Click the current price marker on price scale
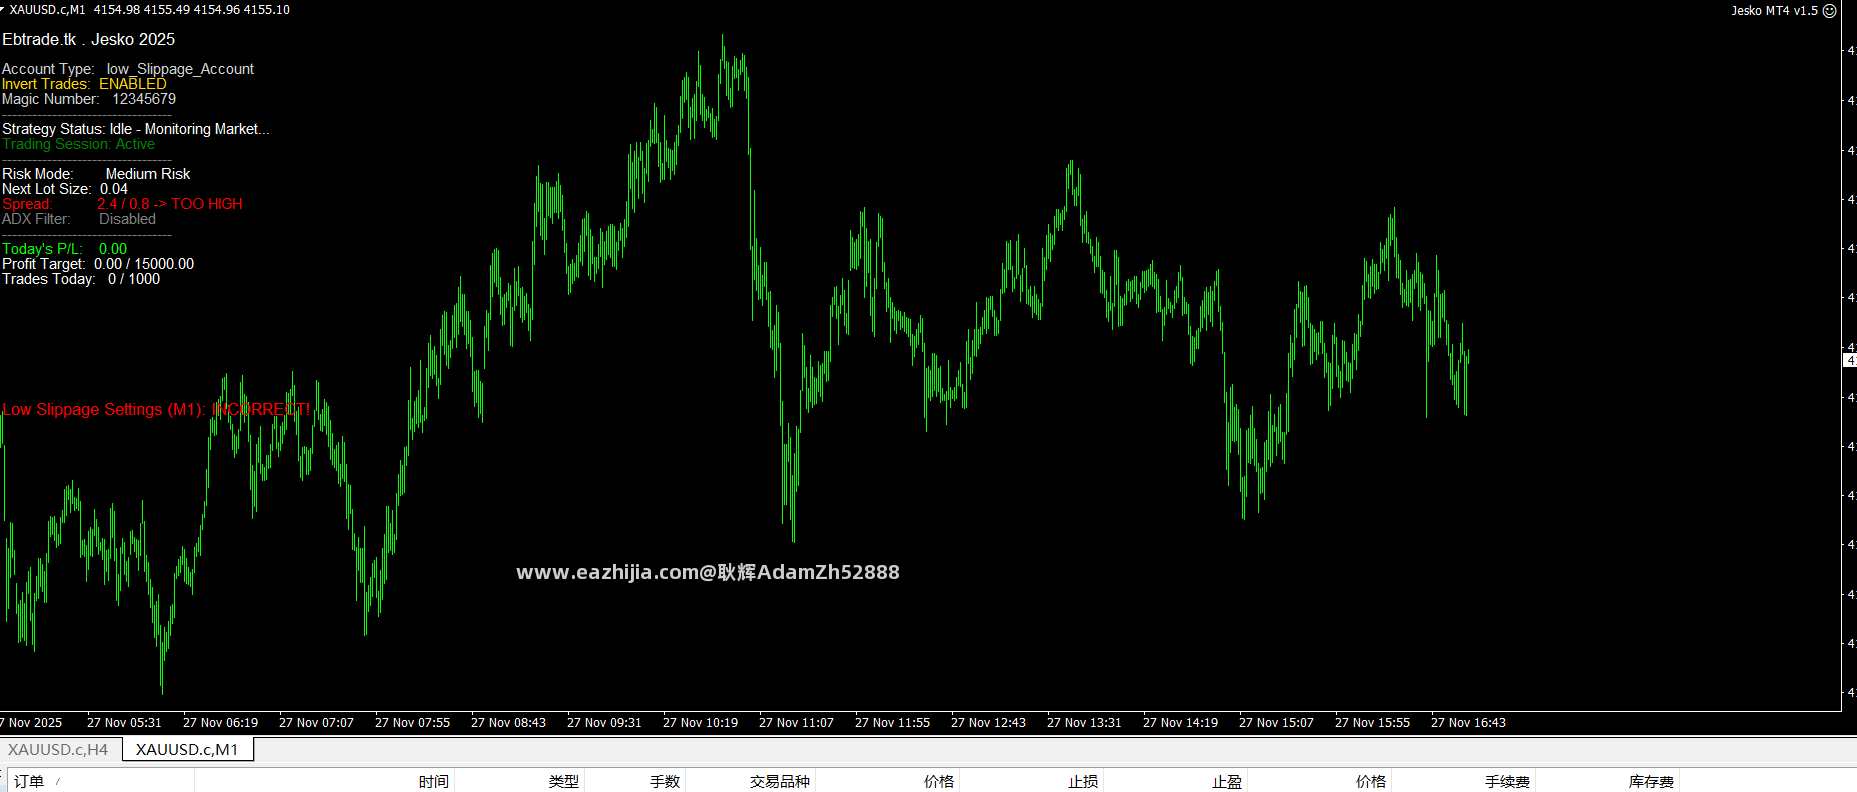The width and height of the screenshot is (1857, 792). coord(1850,360)
